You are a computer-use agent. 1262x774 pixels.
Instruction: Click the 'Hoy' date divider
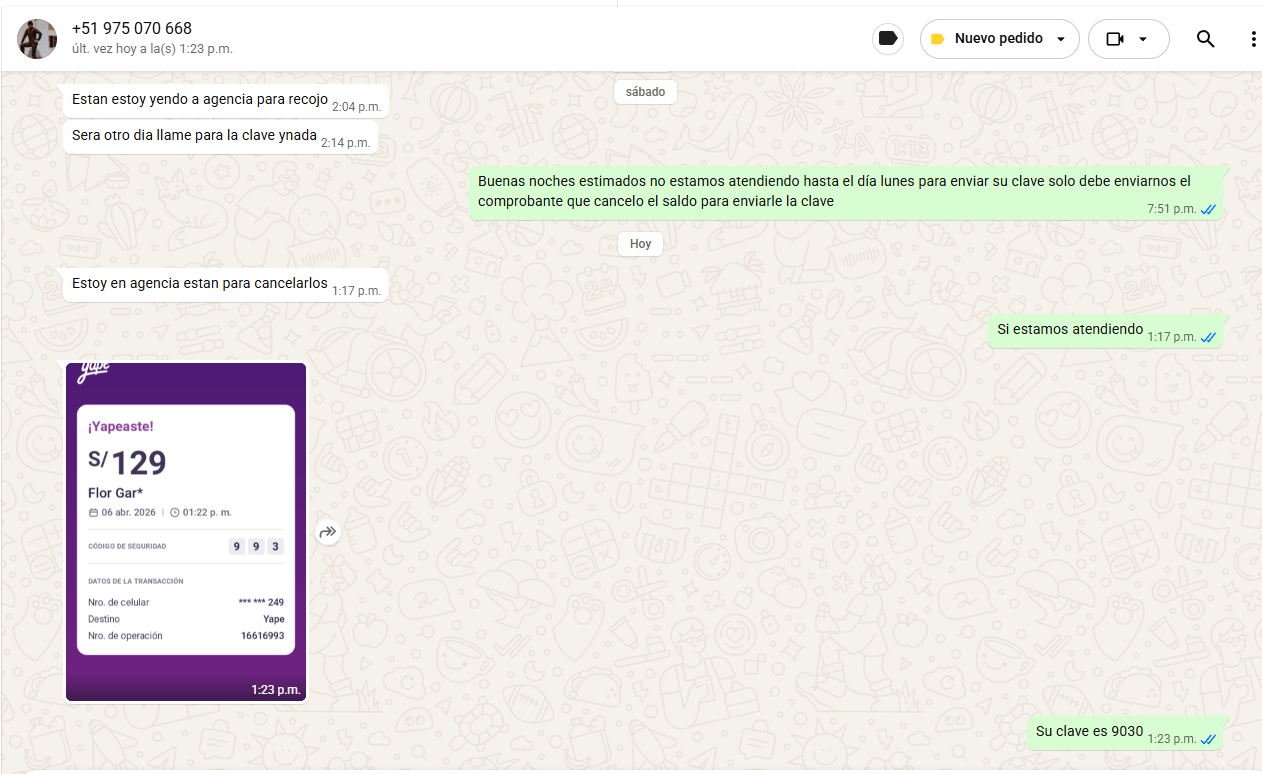pos(640,244)
